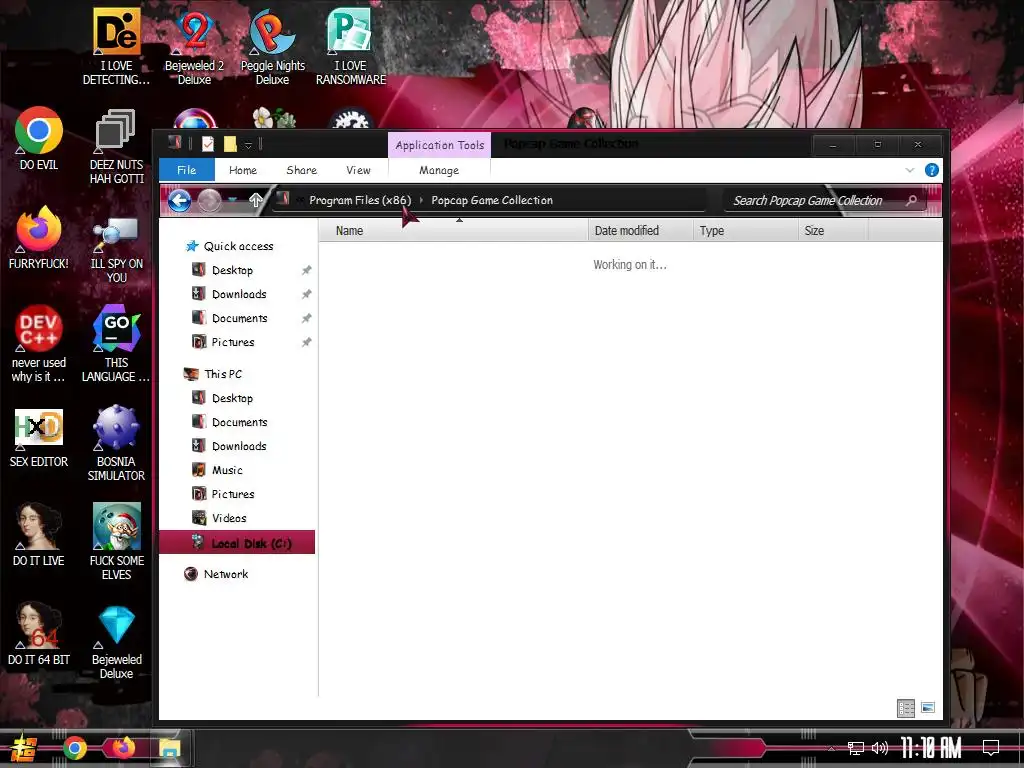Select pinned Desktop under Quick access
Viewport: 1024px width, 768px height.
[232, 270]
